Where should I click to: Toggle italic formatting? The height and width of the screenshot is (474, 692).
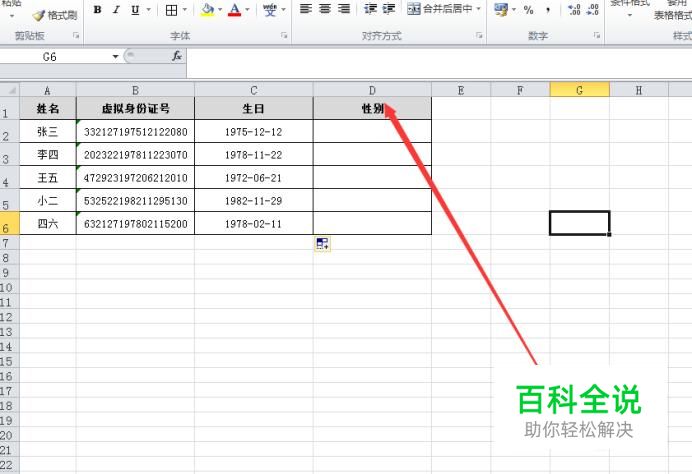116,9
